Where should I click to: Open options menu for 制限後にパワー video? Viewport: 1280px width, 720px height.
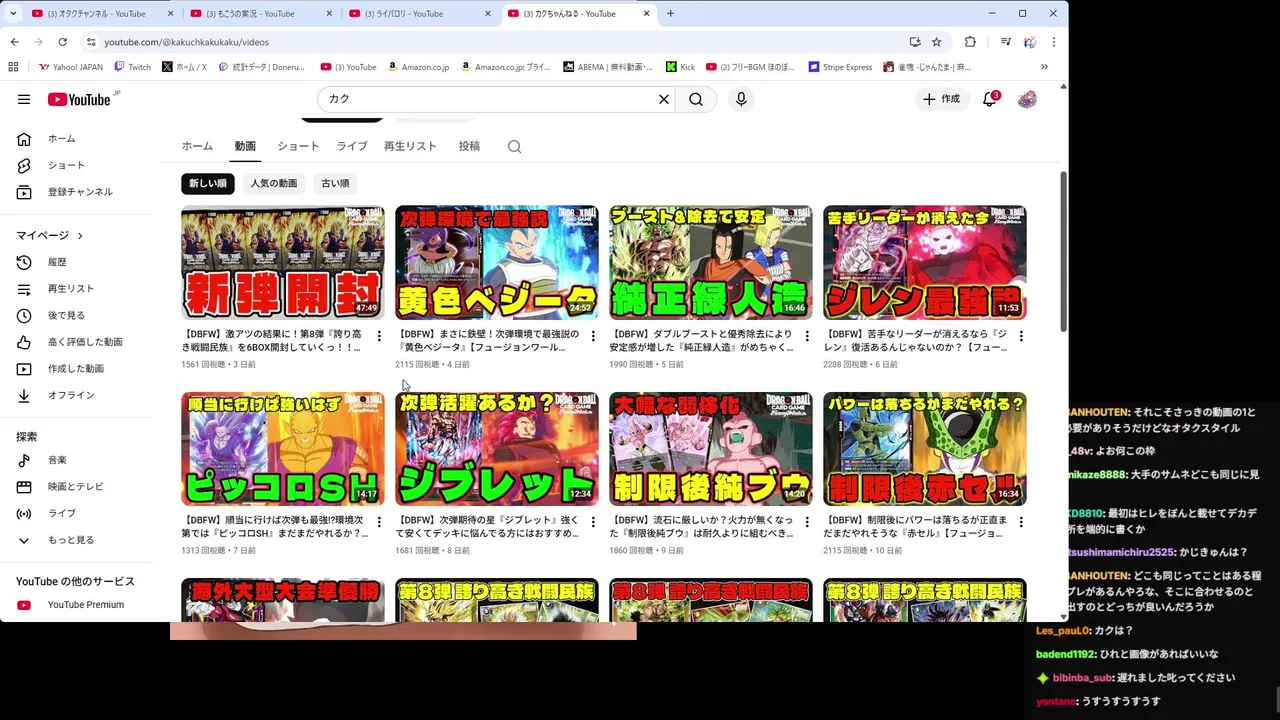[x=1021, y=522]
